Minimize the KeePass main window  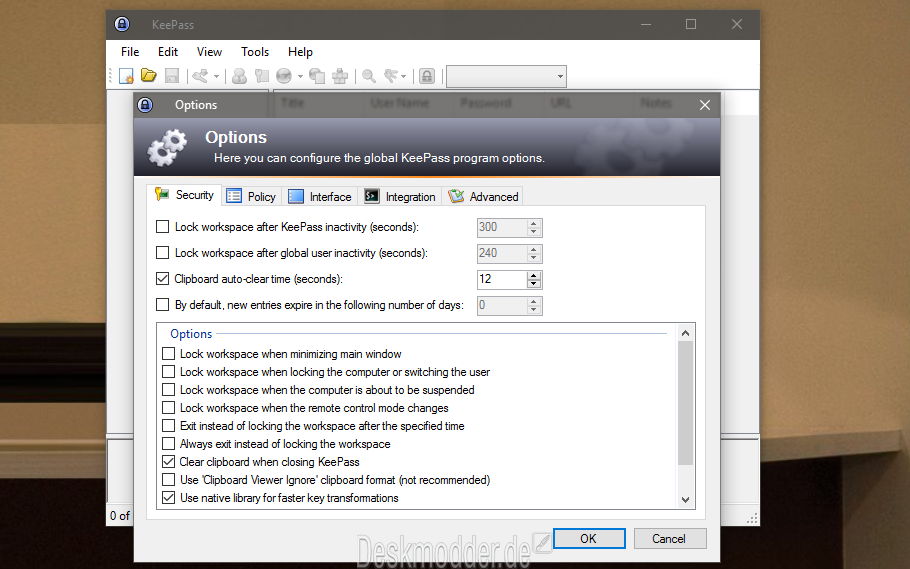646,24
